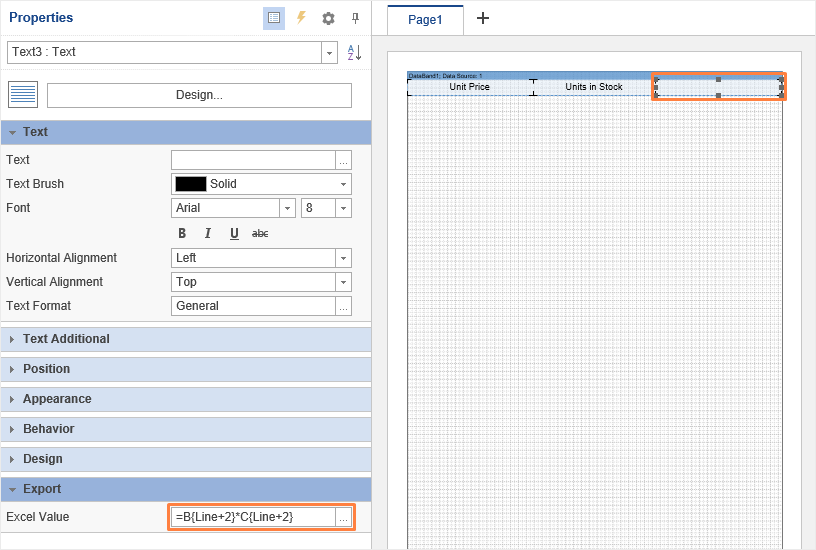Toggle underline font style
Viewport: 816px width, 550px height.
click(x=234, y=233)
